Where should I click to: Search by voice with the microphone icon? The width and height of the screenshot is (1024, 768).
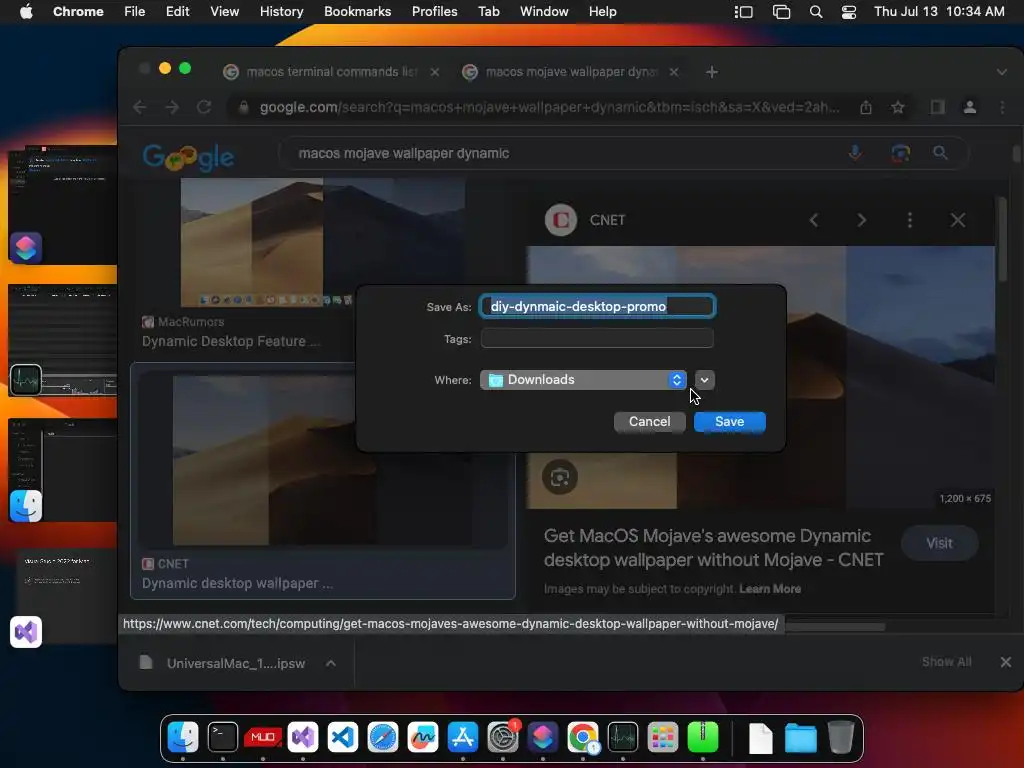pyautogui.click(x=855, y=153)
